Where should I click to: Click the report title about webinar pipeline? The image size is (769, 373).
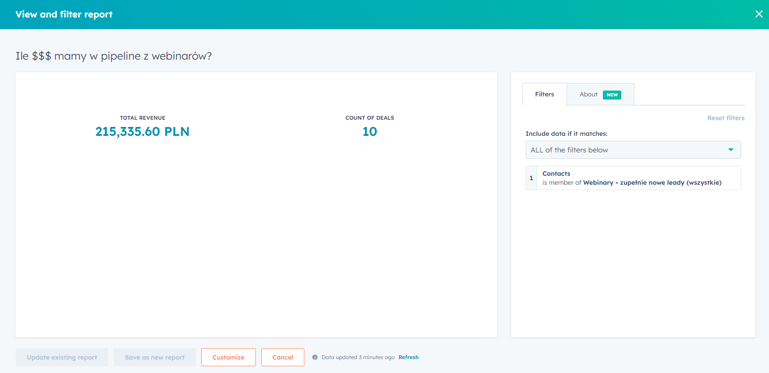114,56
